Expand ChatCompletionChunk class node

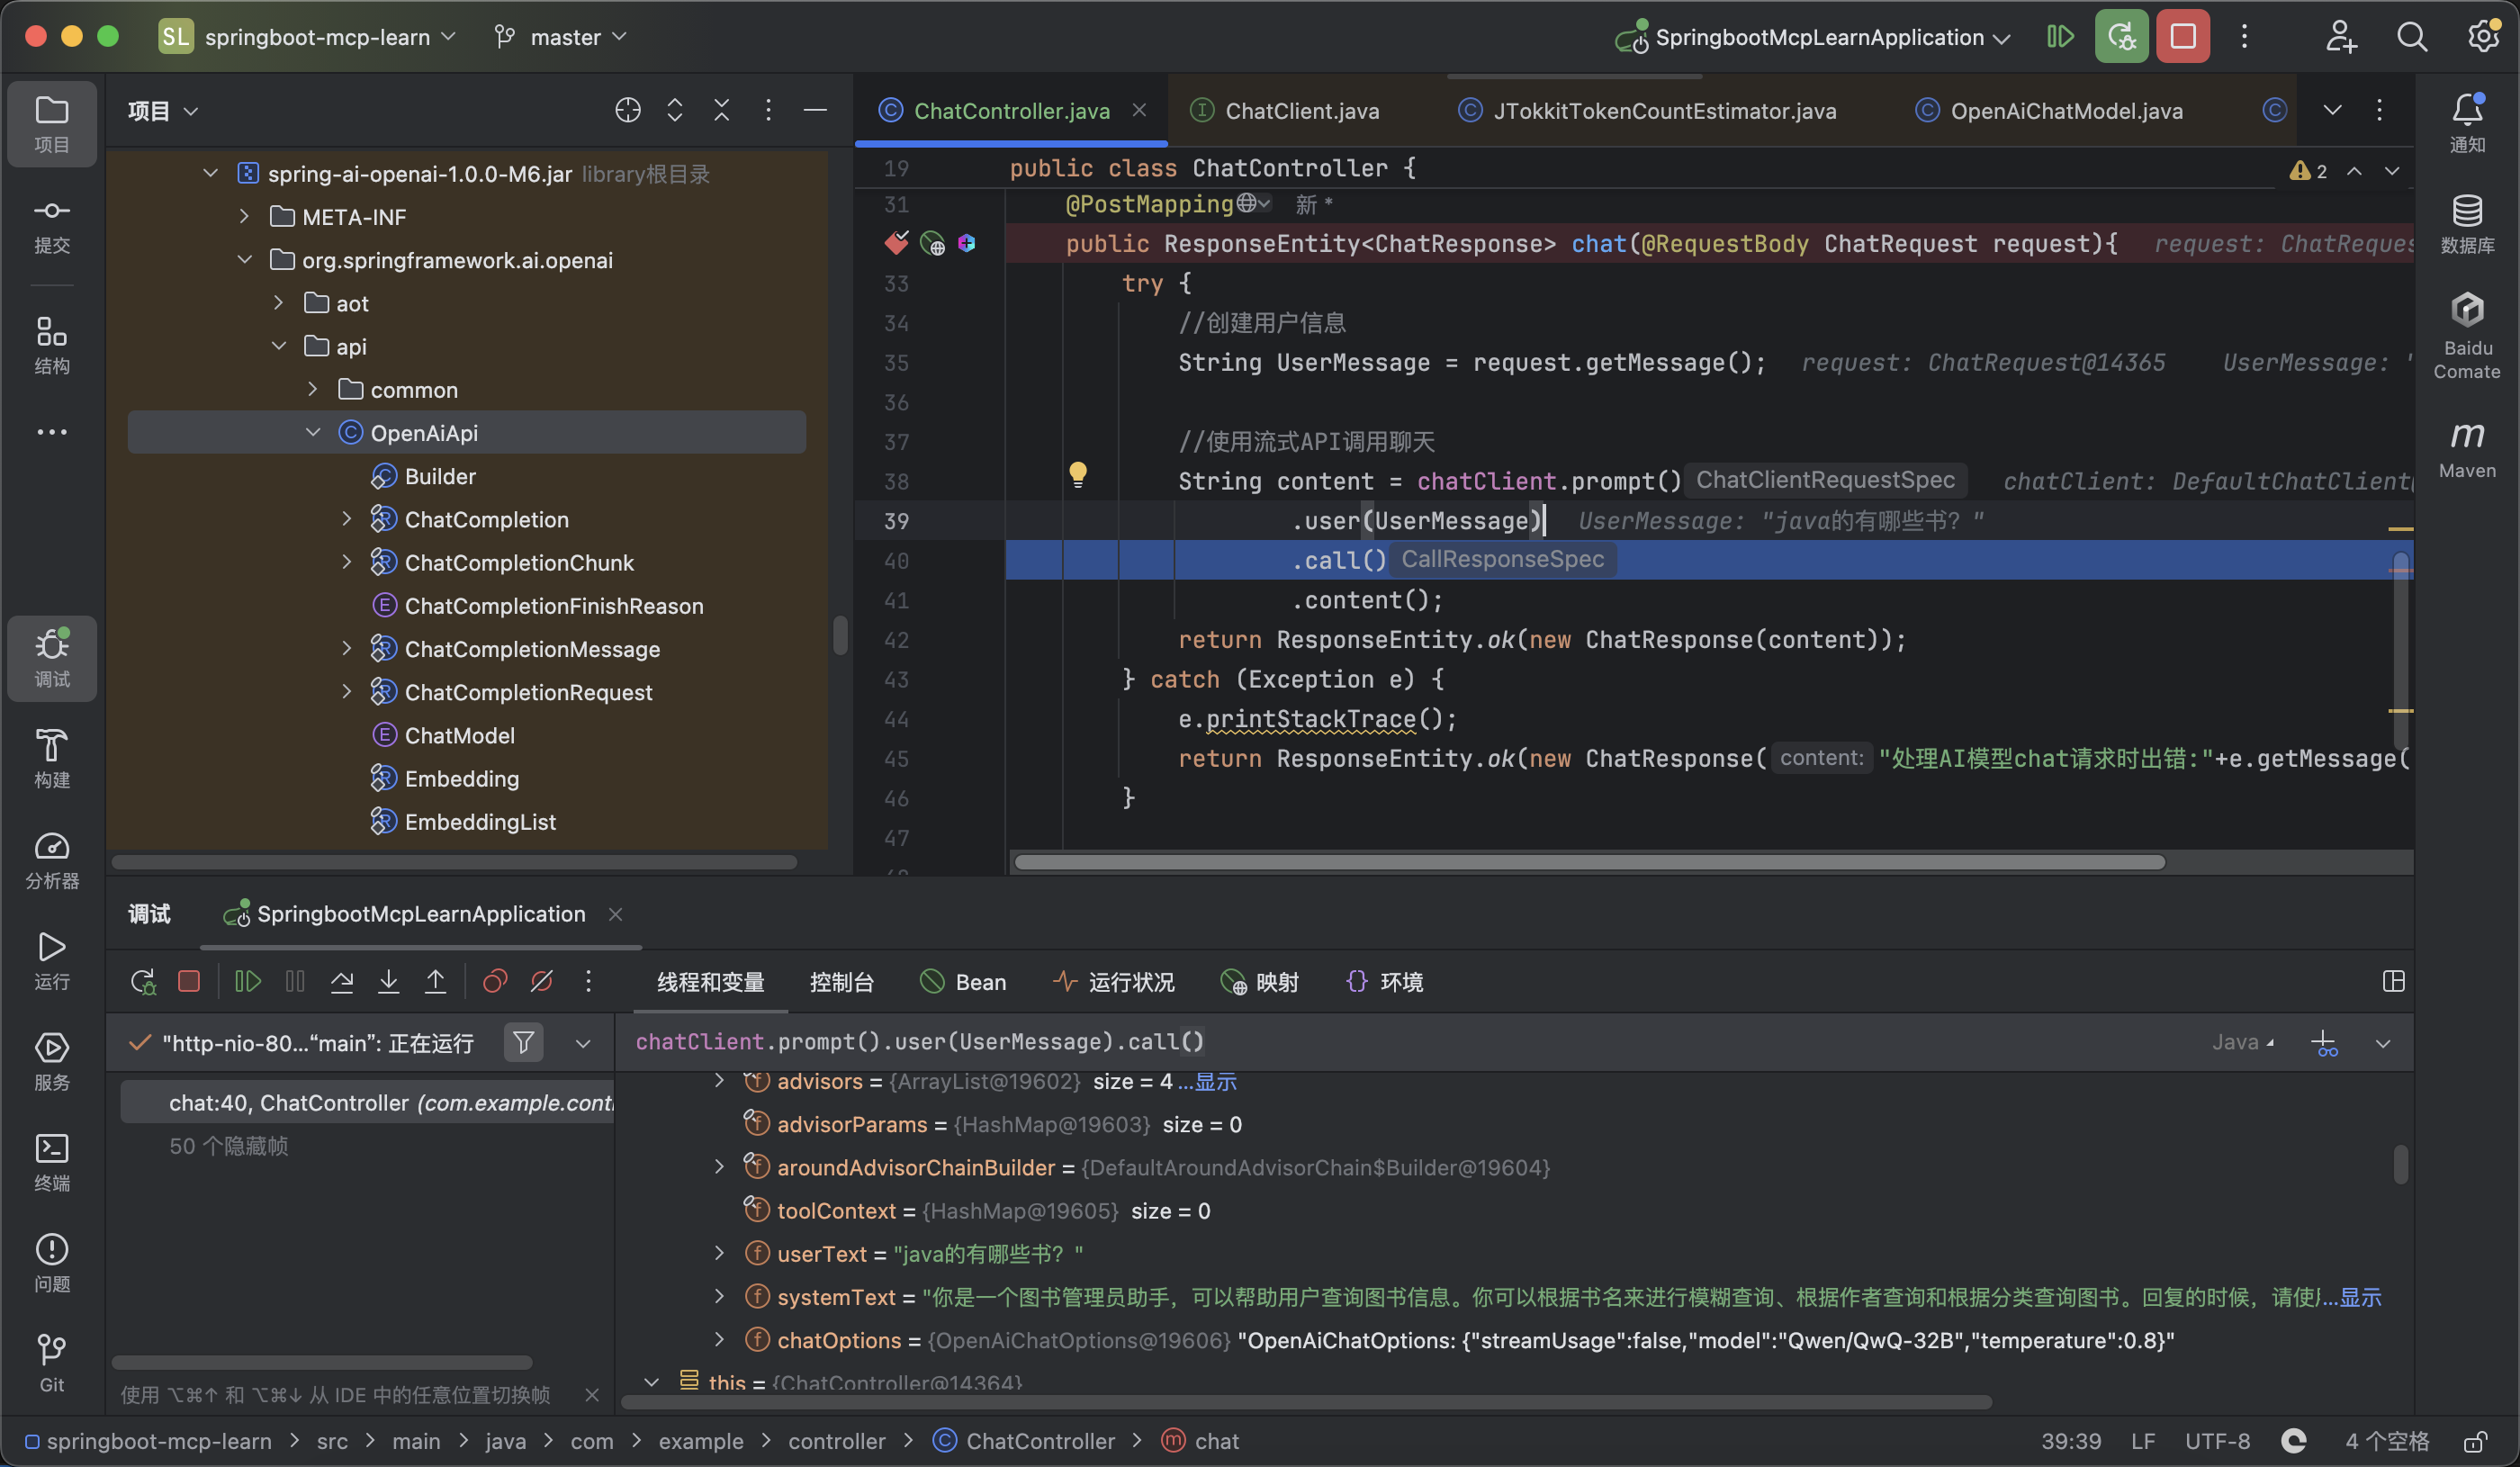pos(347,563)
